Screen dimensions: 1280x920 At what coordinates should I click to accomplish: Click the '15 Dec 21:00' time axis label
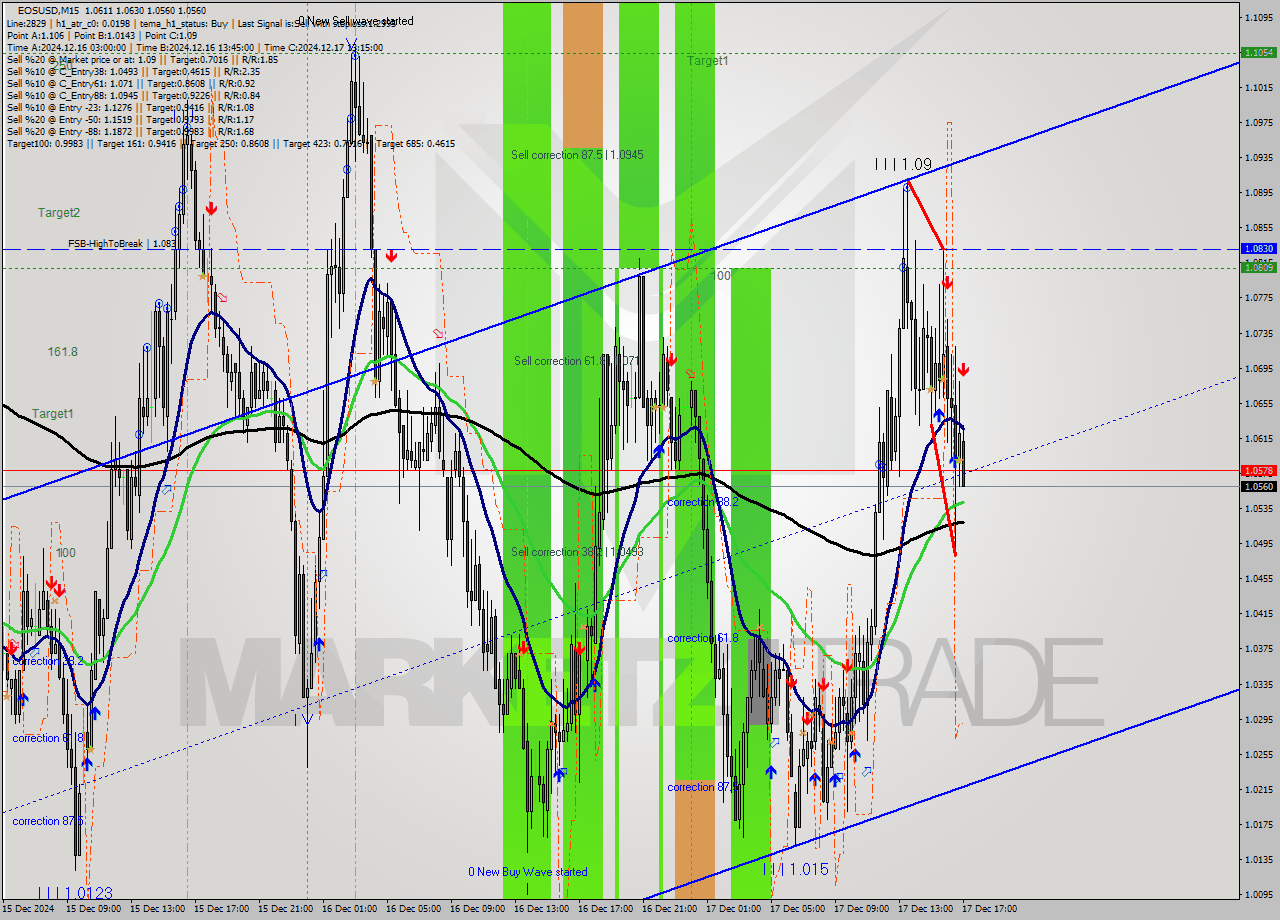(x=285, y=909)
